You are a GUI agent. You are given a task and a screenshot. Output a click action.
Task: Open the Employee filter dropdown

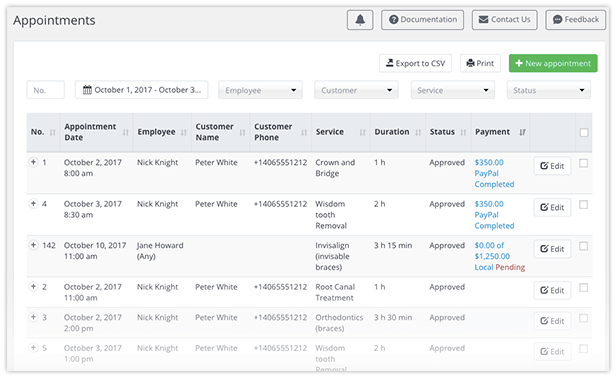pyautogui.click(x=260, y=90)
